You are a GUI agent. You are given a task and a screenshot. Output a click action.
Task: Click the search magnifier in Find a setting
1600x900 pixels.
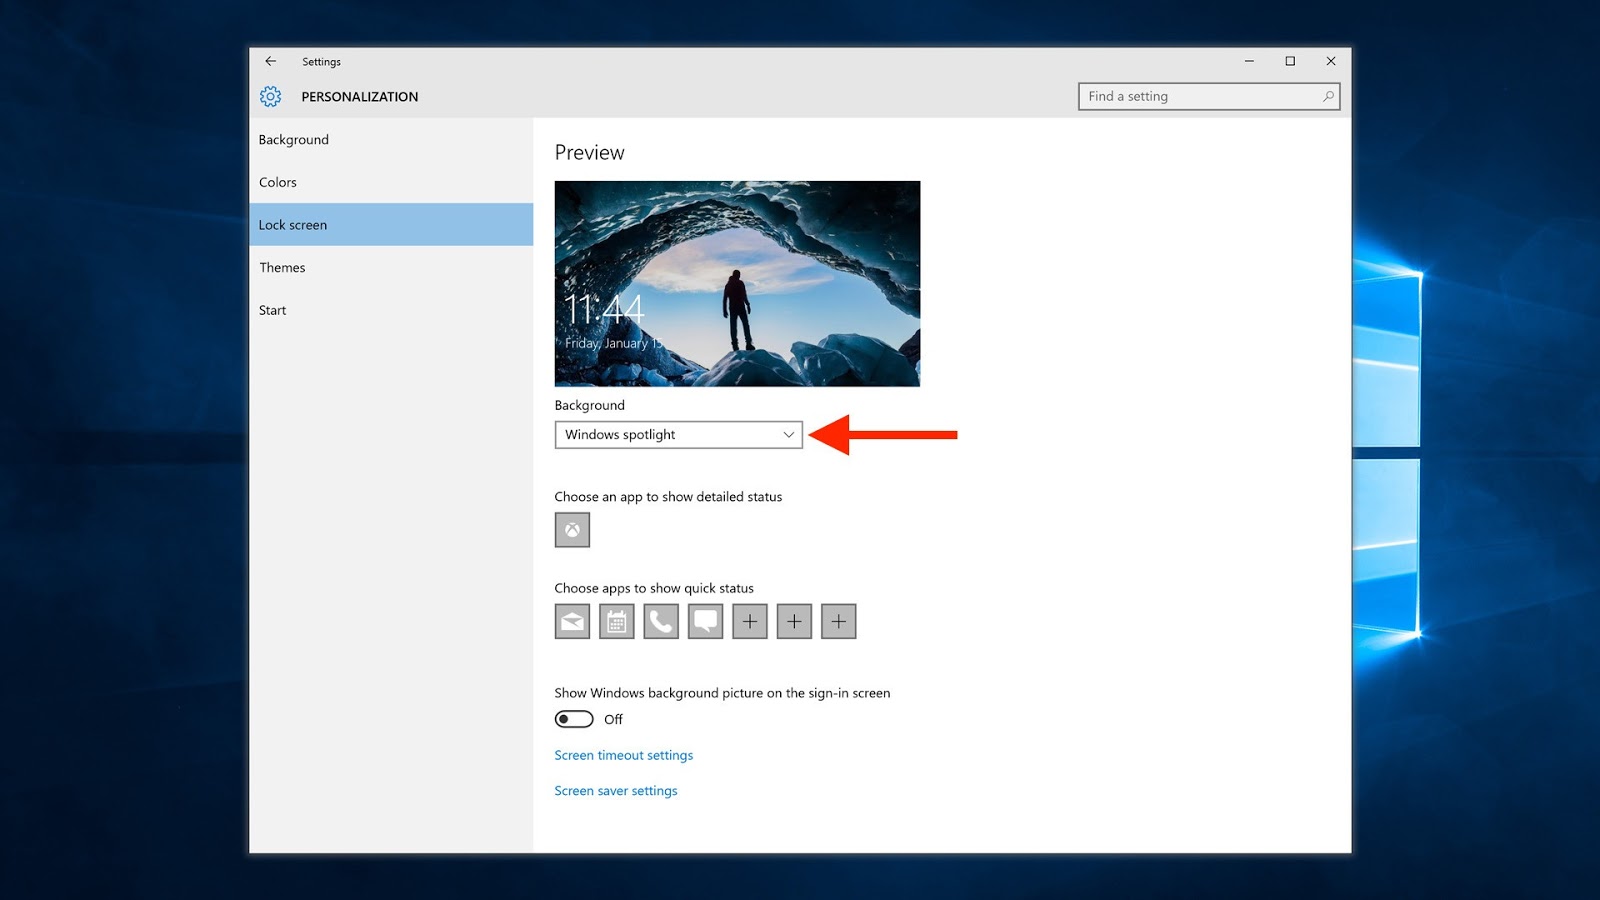(1327, 96)
